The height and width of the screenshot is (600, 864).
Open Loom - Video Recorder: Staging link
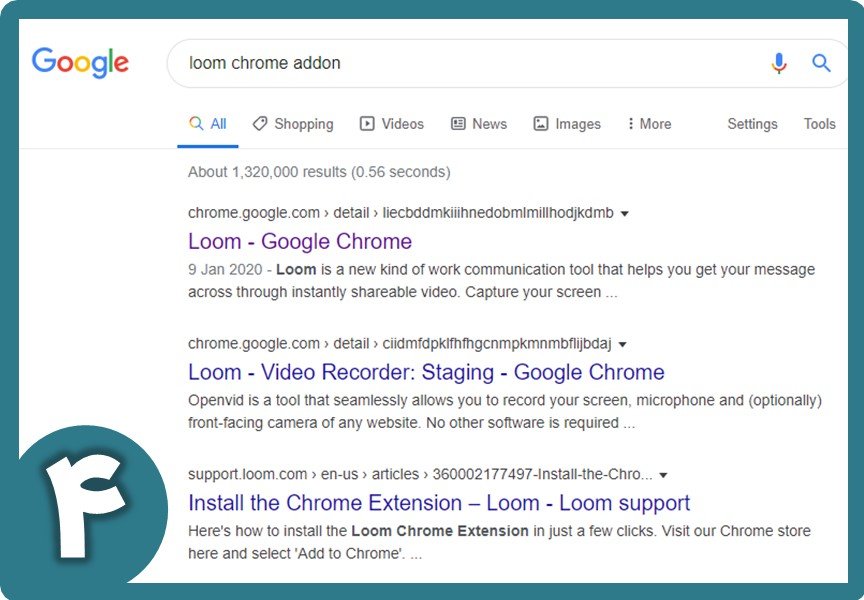426,372
